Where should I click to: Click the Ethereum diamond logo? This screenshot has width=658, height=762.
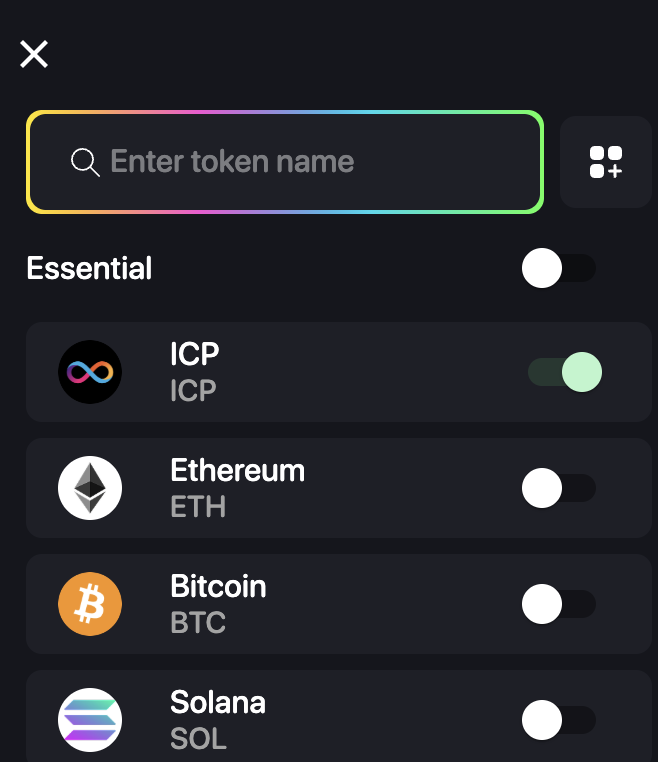coord(90,488)
